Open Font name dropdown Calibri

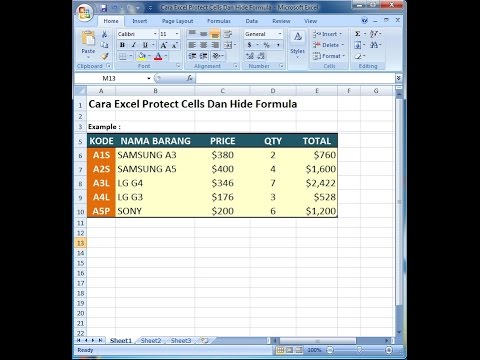click(x=155, y=34)
